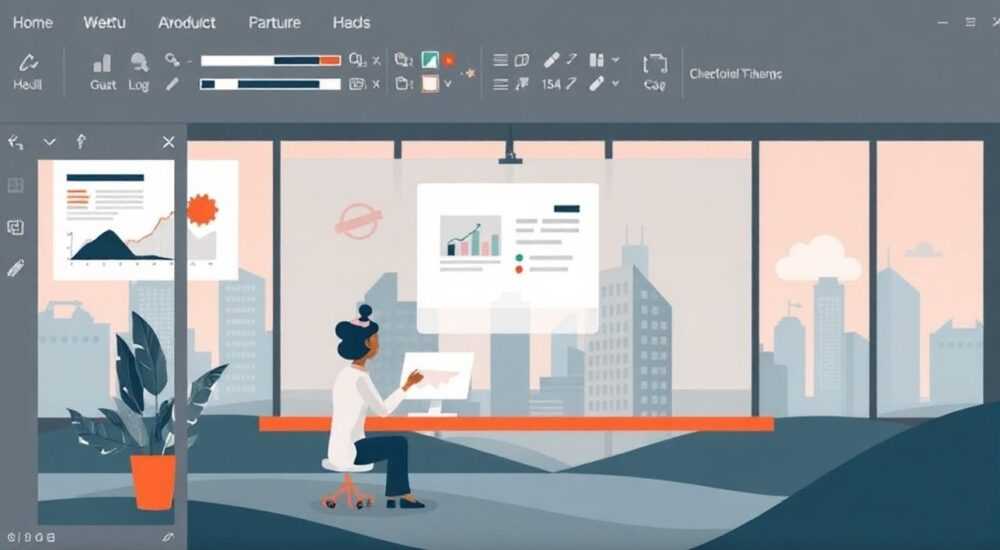
Task: Click the Checfoial Tihems label
Action: (735, 74)
